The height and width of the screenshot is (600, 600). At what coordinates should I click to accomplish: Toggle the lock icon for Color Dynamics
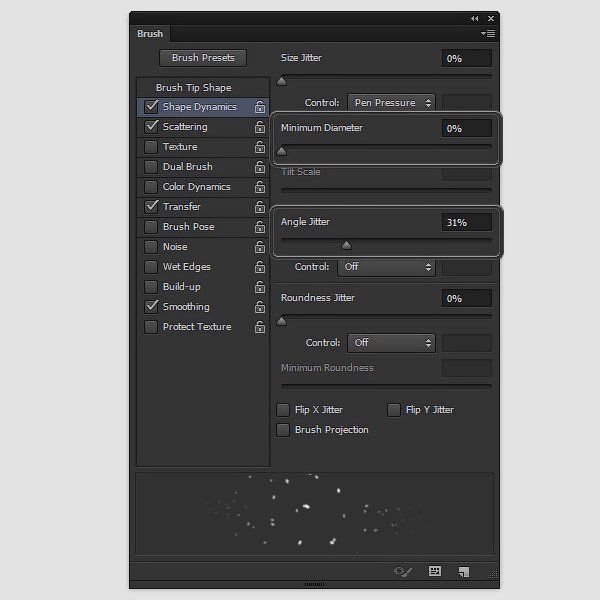point(260,187)
